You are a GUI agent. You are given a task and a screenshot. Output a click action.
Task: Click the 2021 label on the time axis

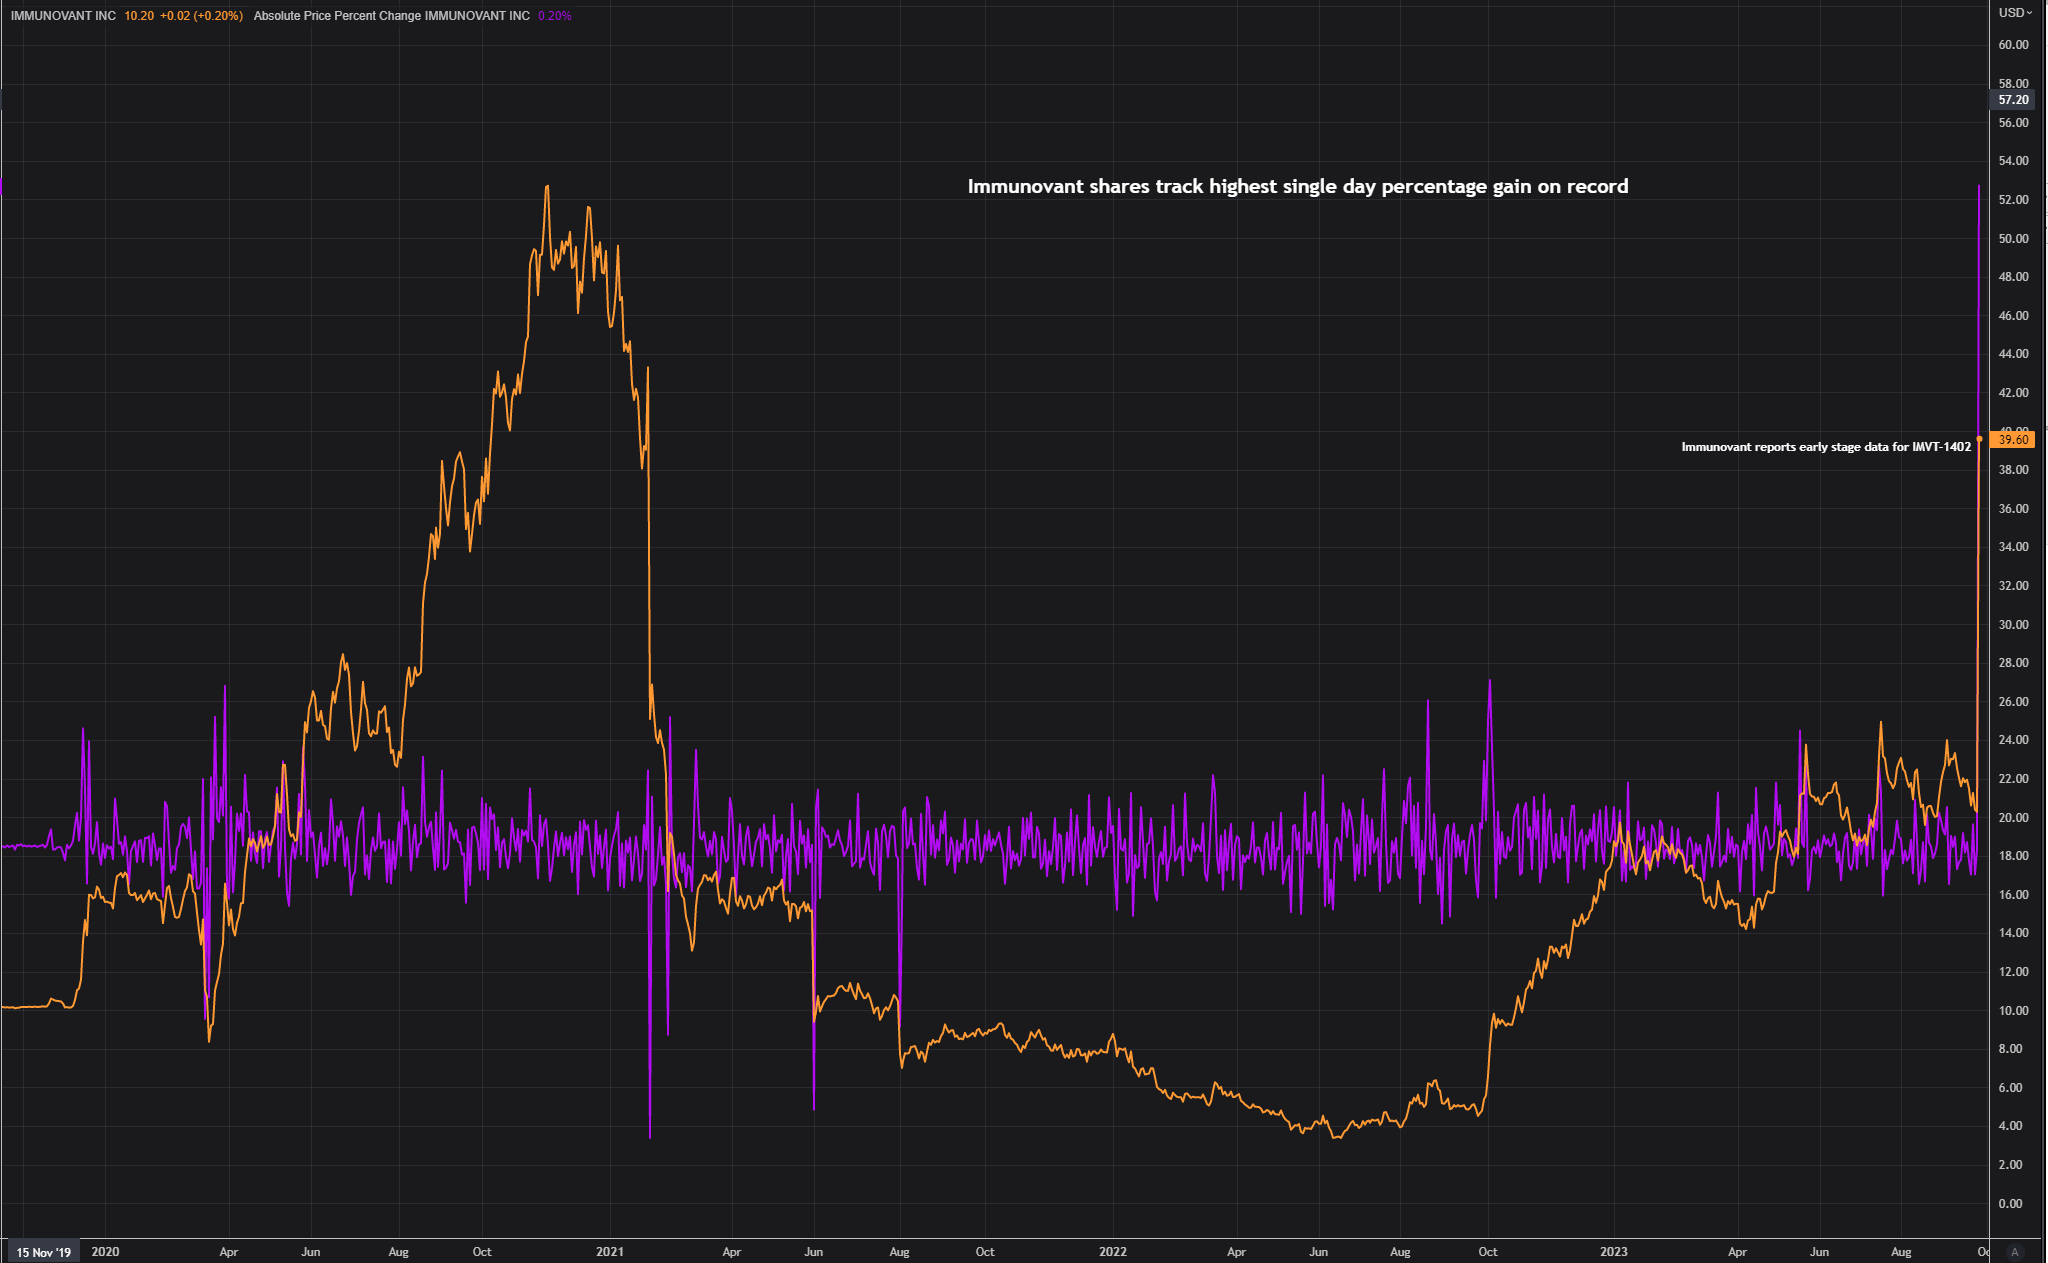pos(609,1252)
